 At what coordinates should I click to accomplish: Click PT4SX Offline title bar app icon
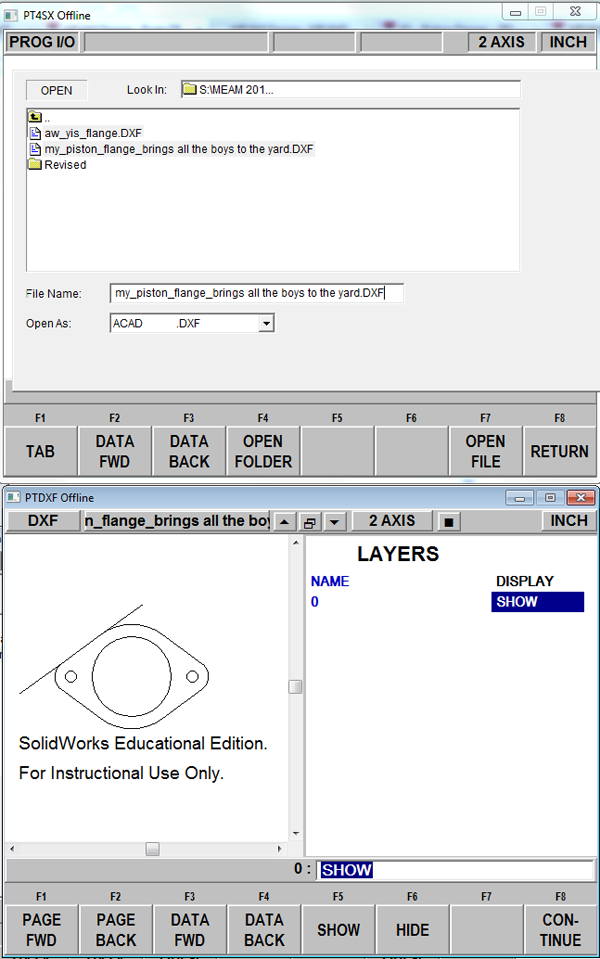point(11,15)
